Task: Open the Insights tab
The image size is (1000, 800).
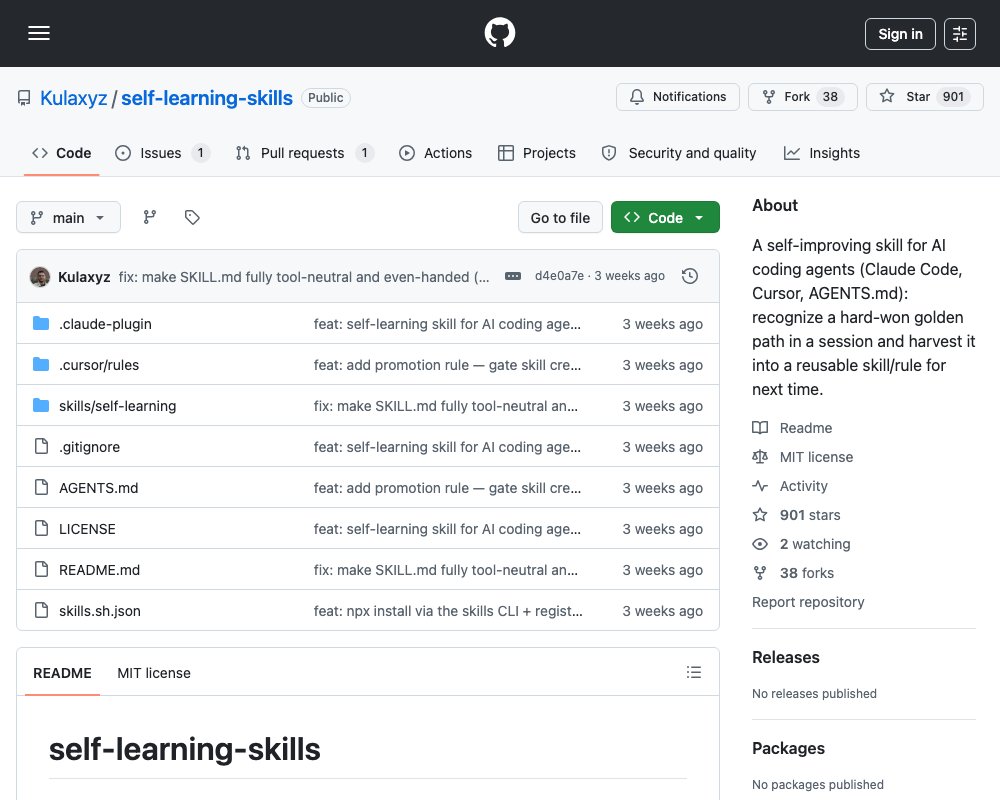Action: (x=821, y=153)
